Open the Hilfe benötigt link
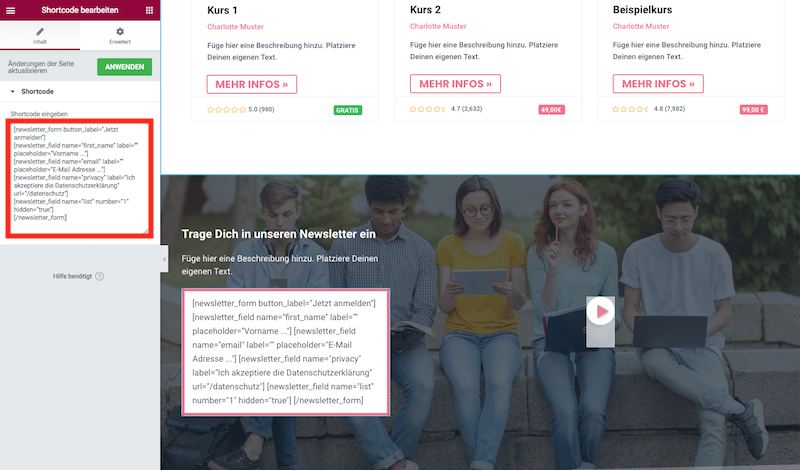 coord(72,276)
